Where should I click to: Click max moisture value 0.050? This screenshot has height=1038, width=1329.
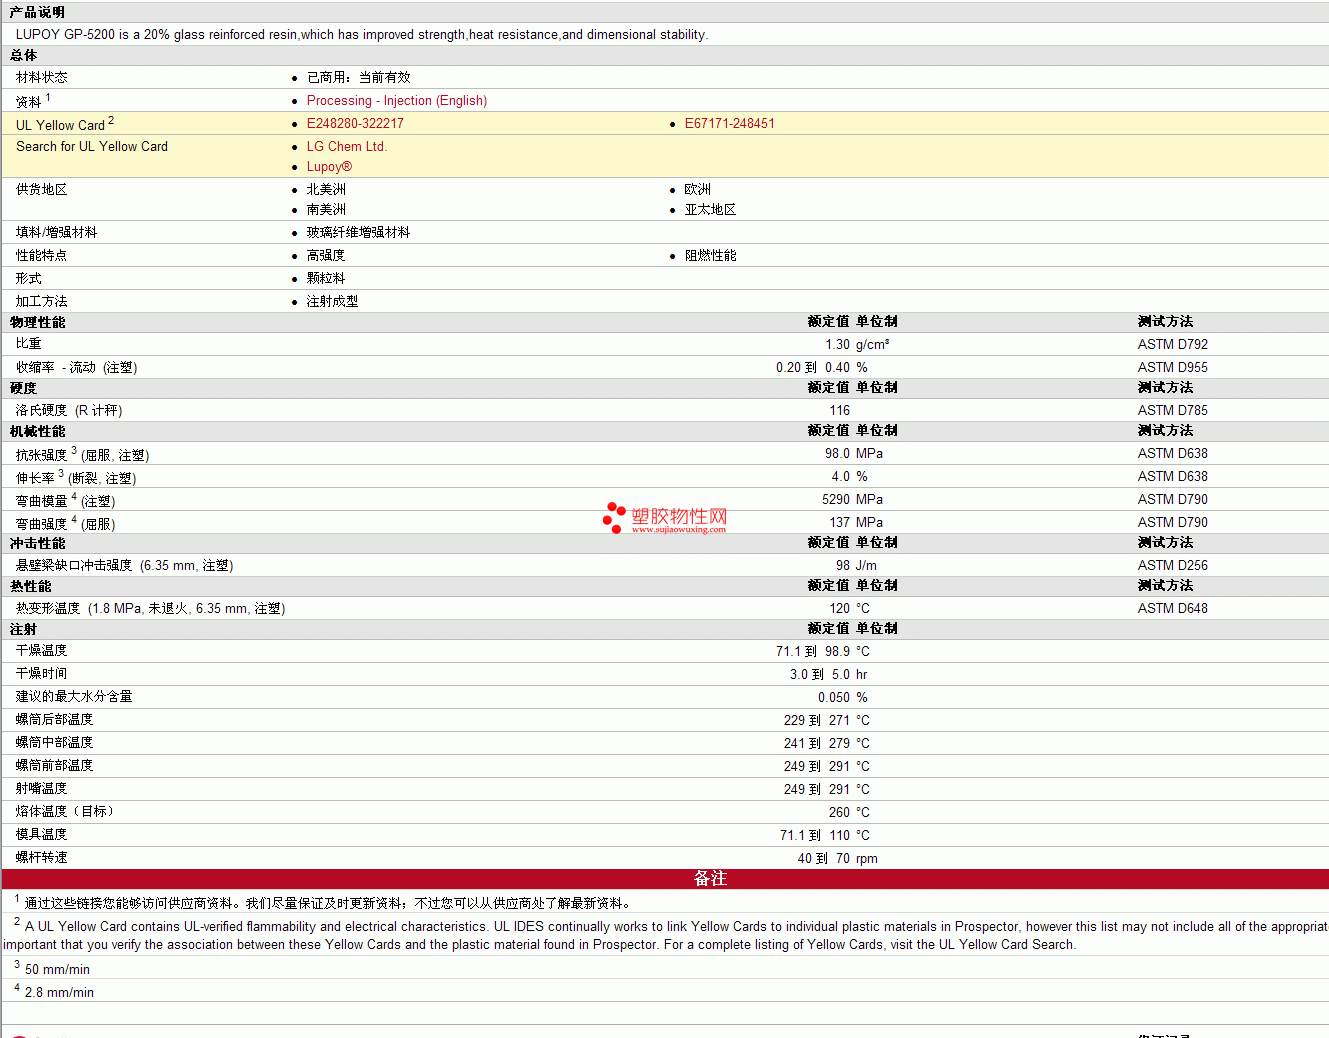[834, 698]
